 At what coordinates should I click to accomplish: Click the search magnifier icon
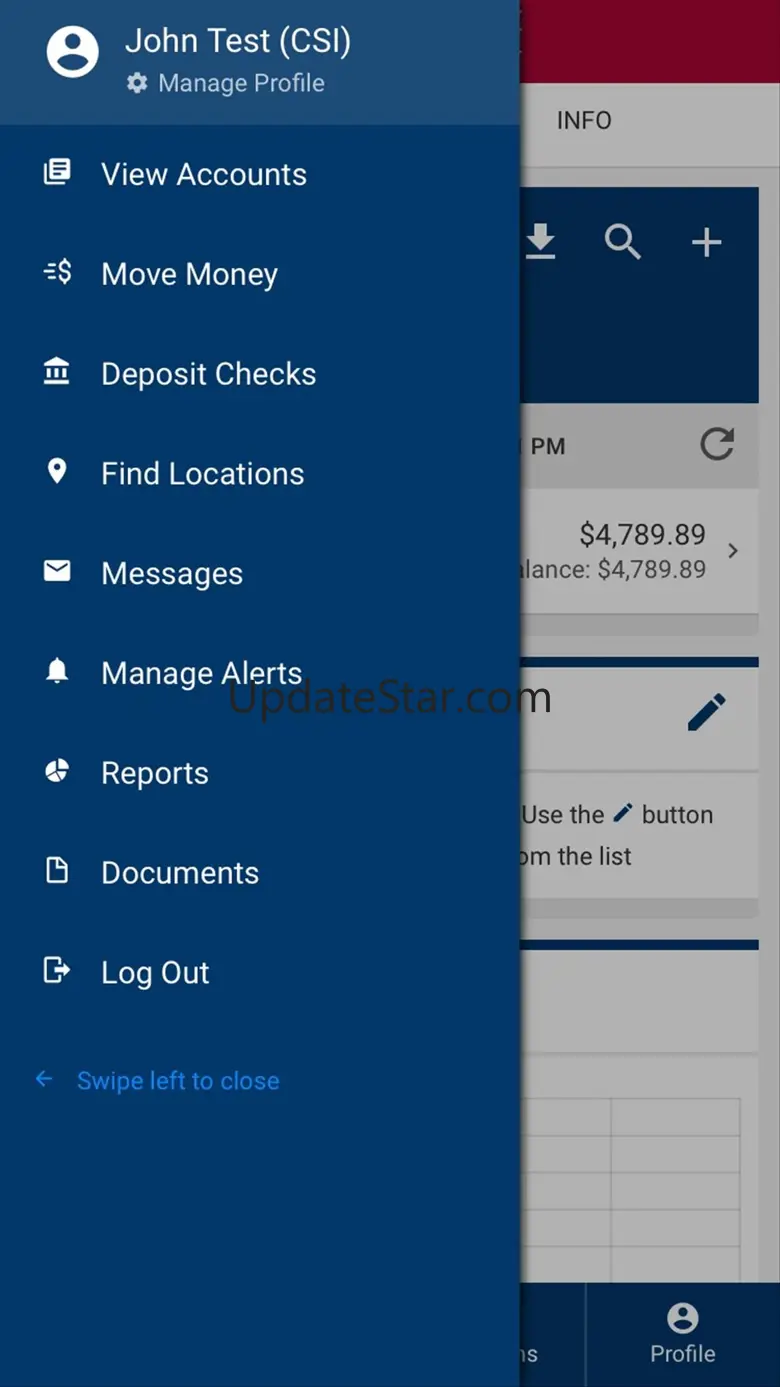[x=623, y=242]
